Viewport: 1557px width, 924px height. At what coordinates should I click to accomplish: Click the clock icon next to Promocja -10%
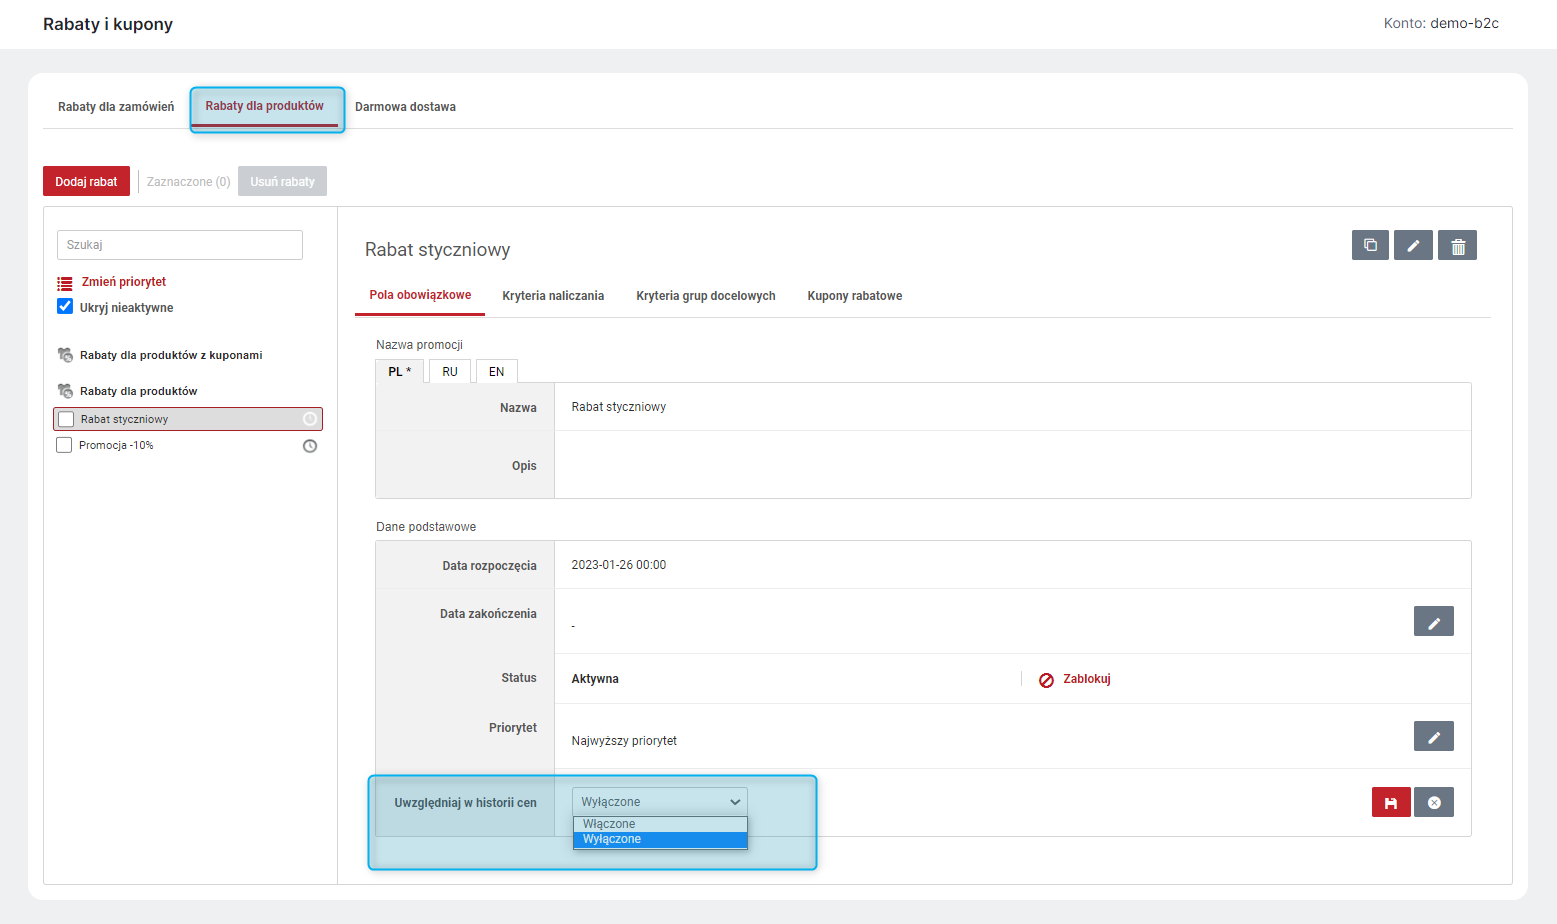pyautogui.click(x=310, y=446)
